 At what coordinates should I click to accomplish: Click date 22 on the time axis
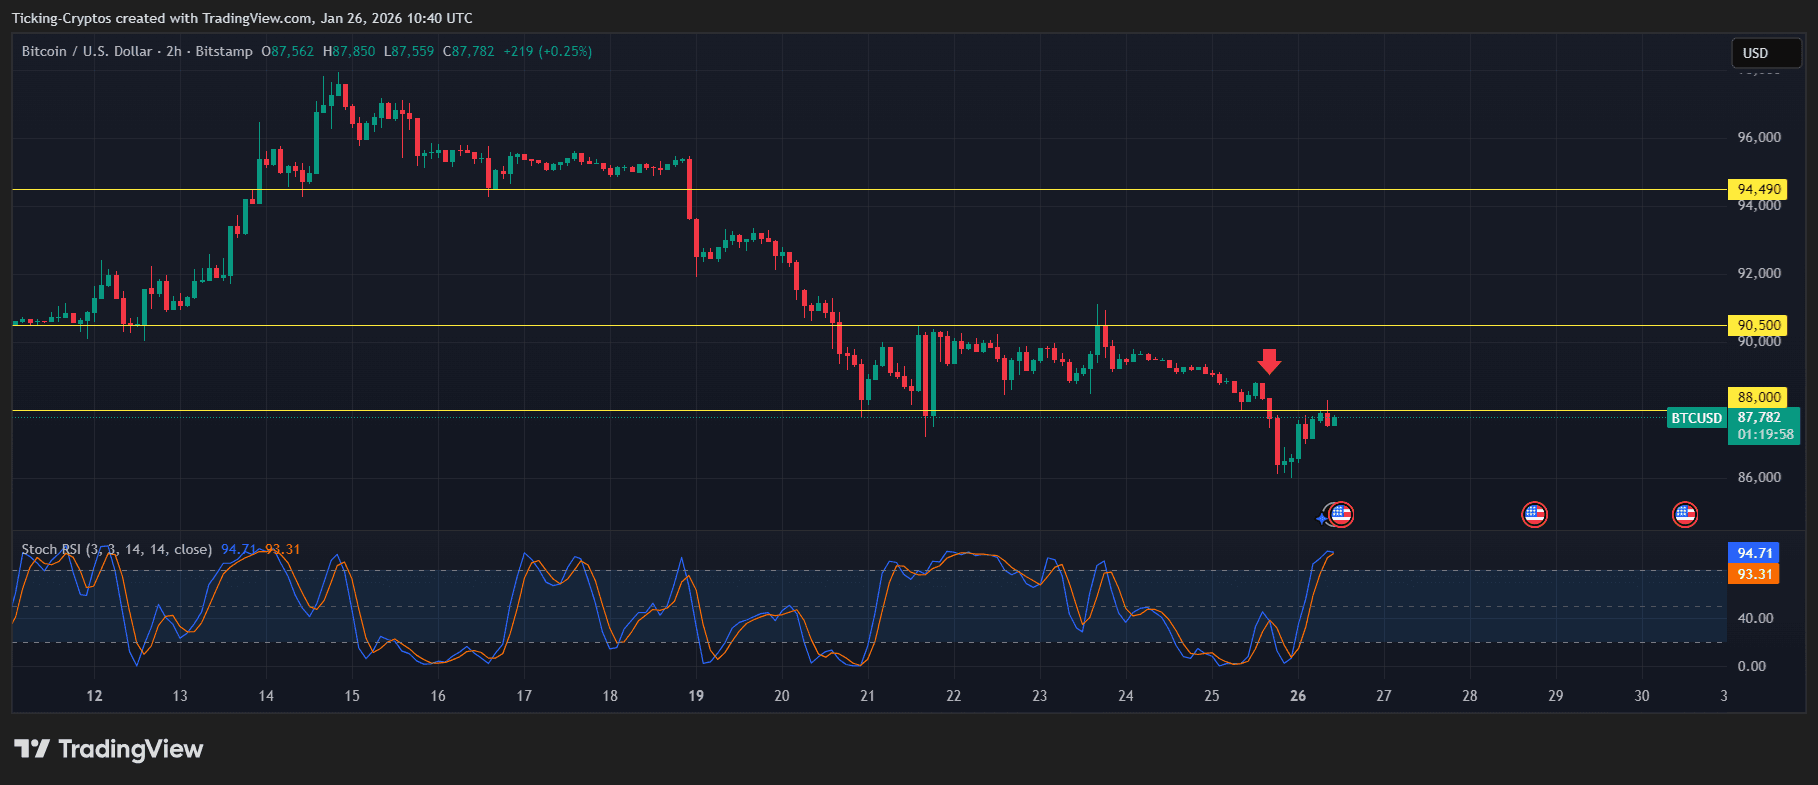(x=954, y=696)
